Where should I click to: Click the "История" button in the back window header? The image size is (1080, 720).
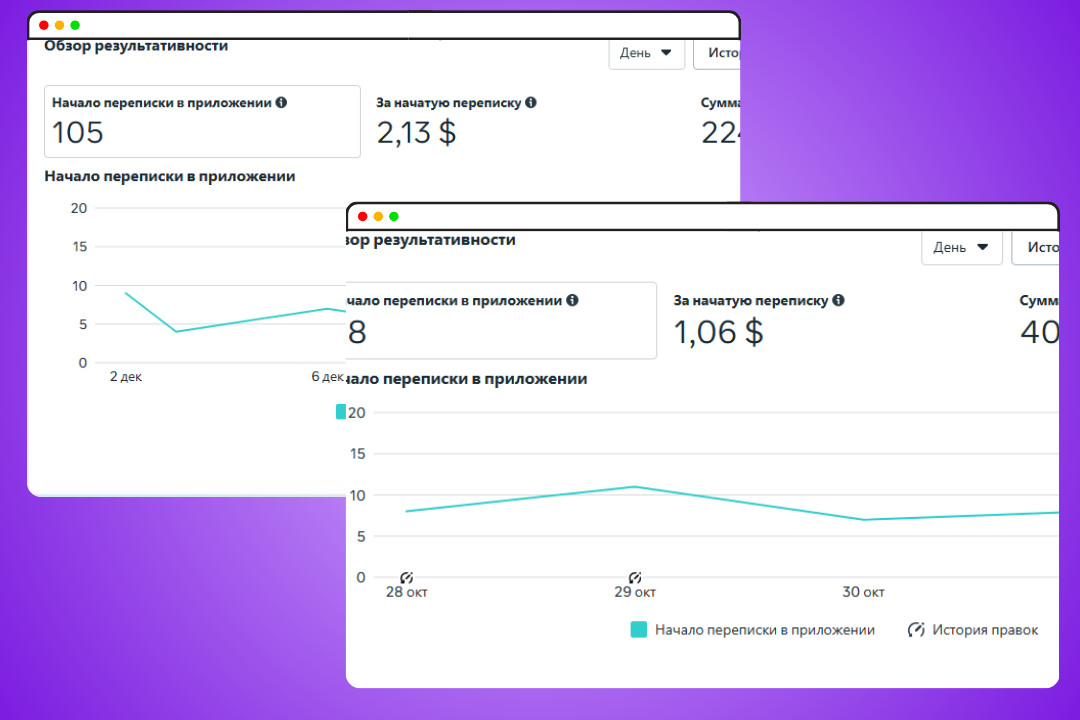click(x=724, y=52)
